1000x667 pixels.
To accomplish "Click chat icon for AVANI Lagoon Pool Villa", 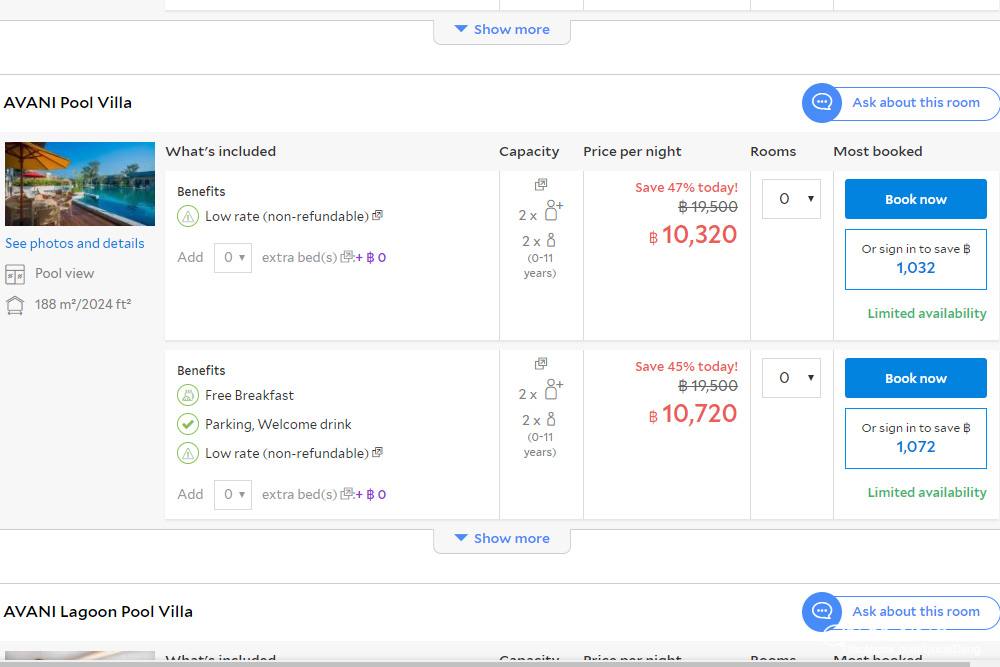I will point(822,611).
